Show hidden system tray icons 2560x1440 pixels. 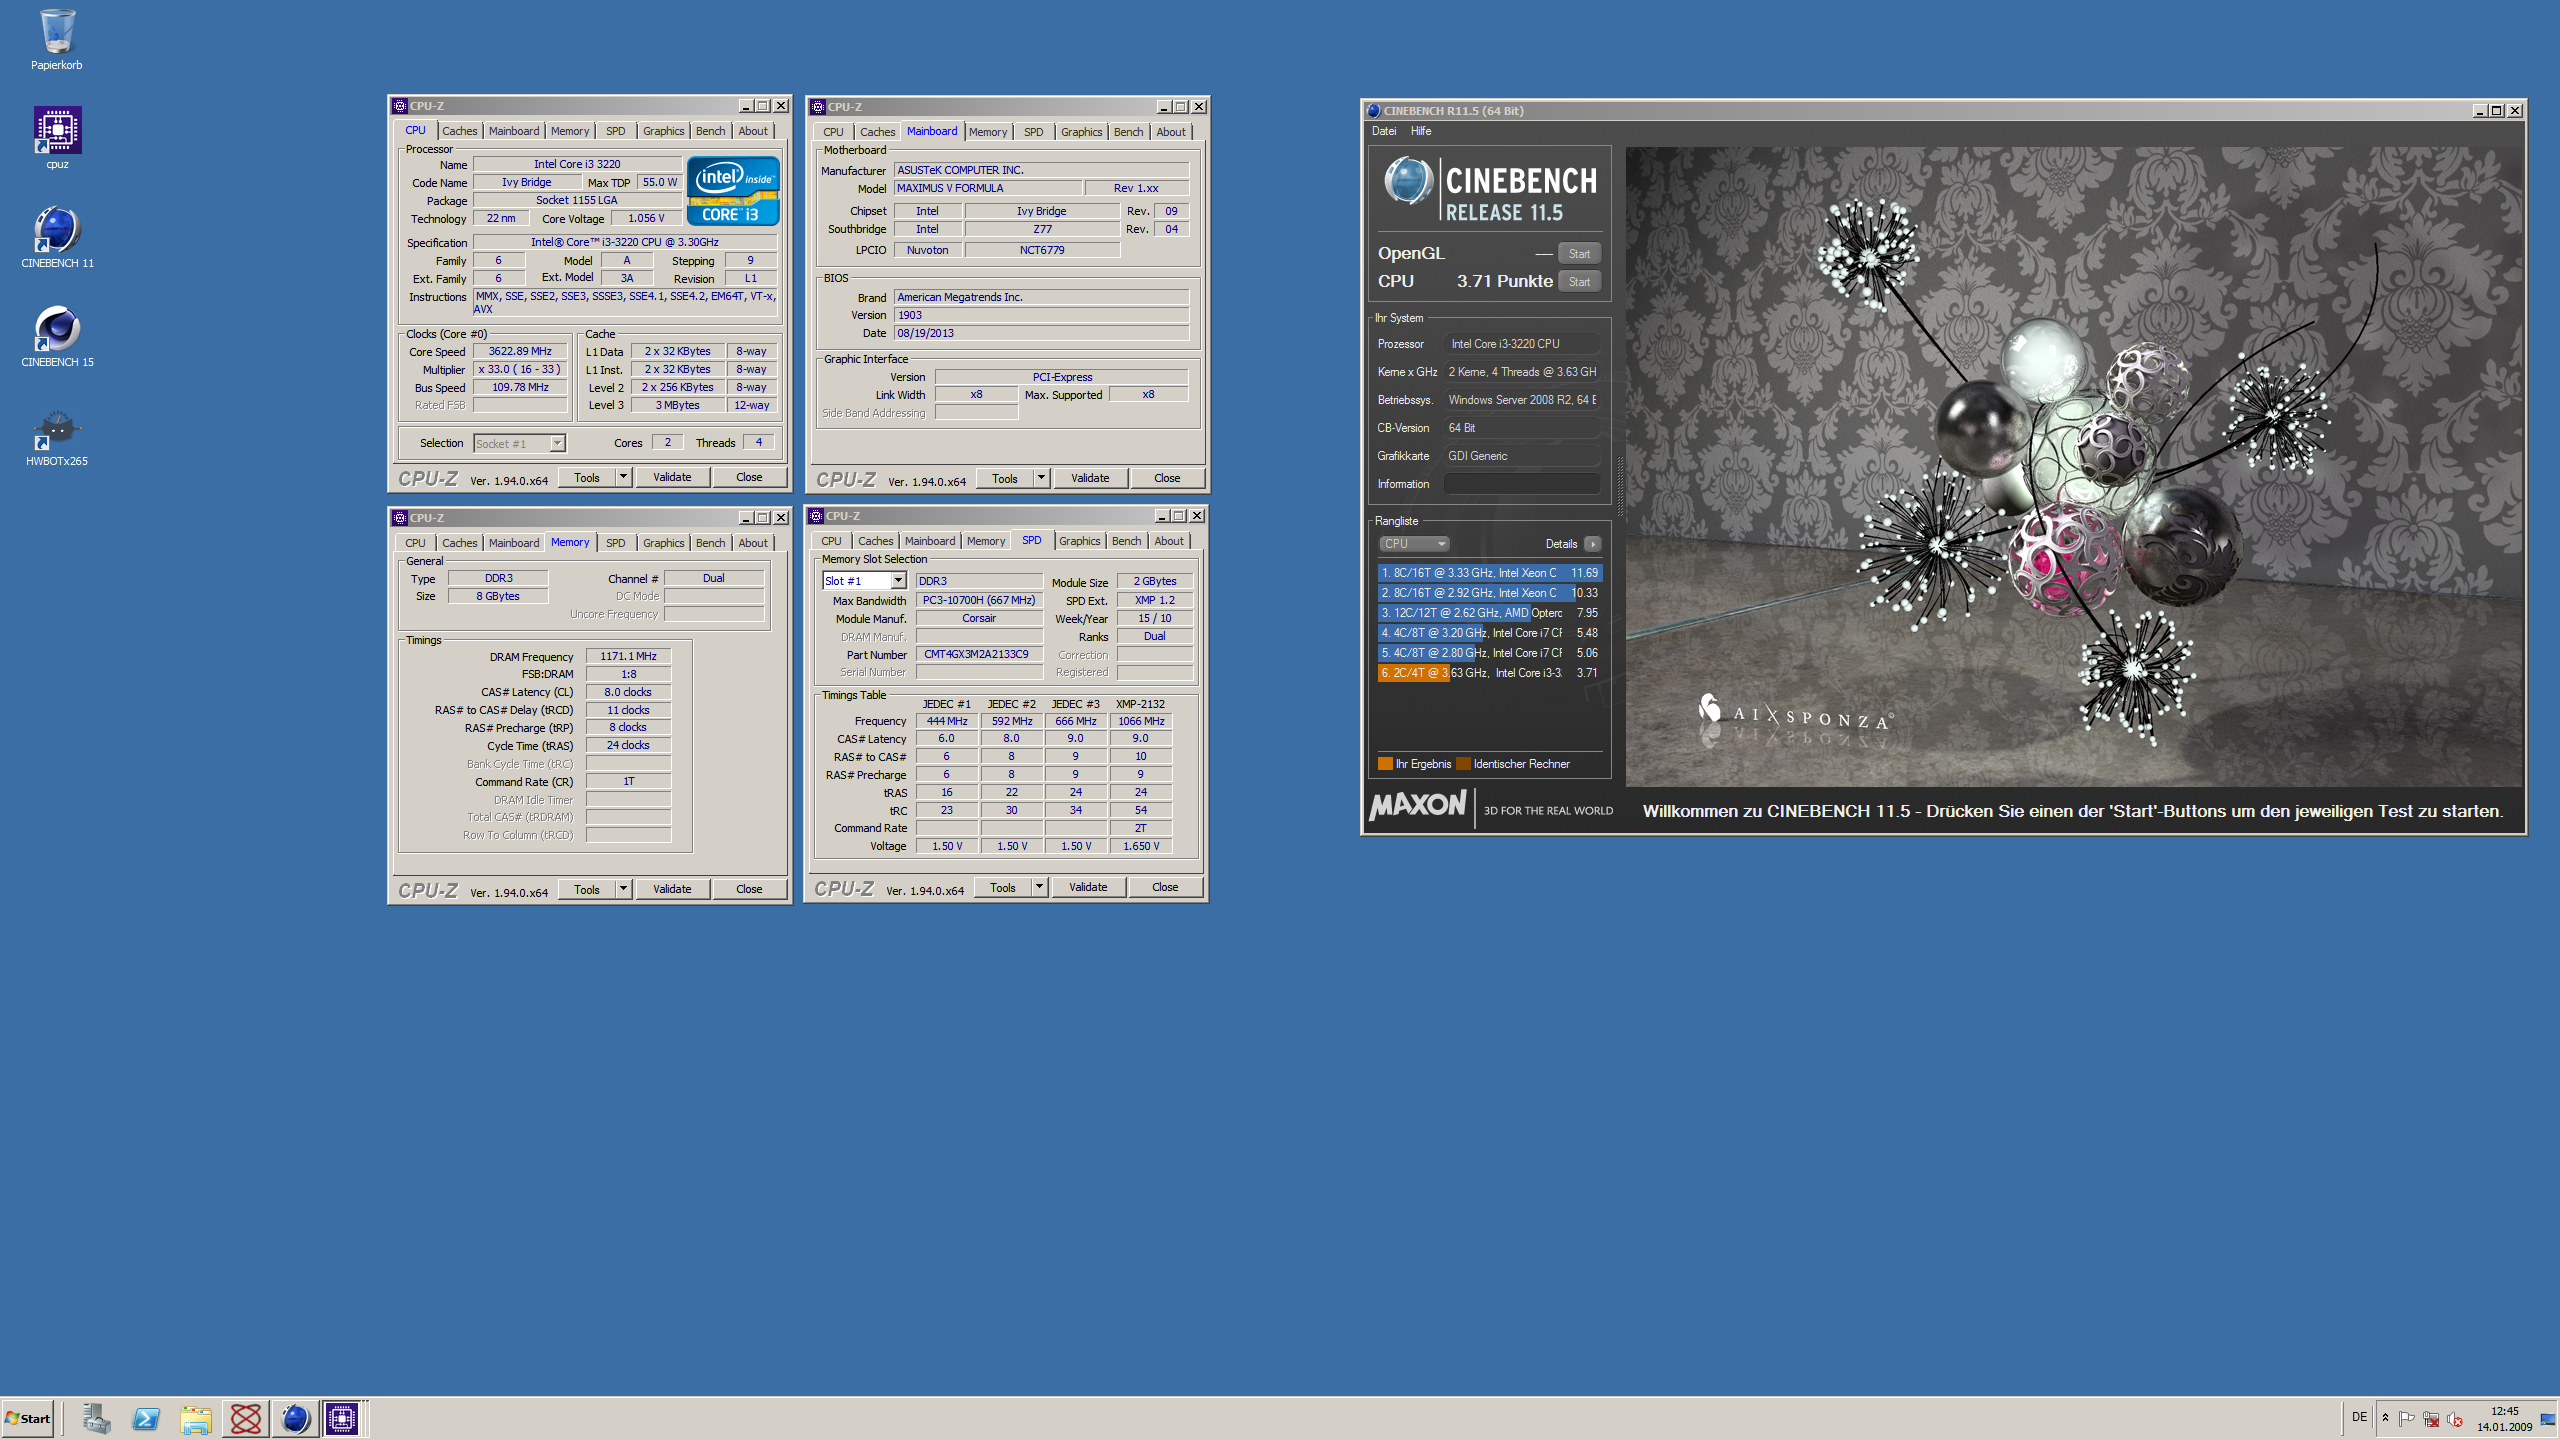[x=2385, y=1418]
